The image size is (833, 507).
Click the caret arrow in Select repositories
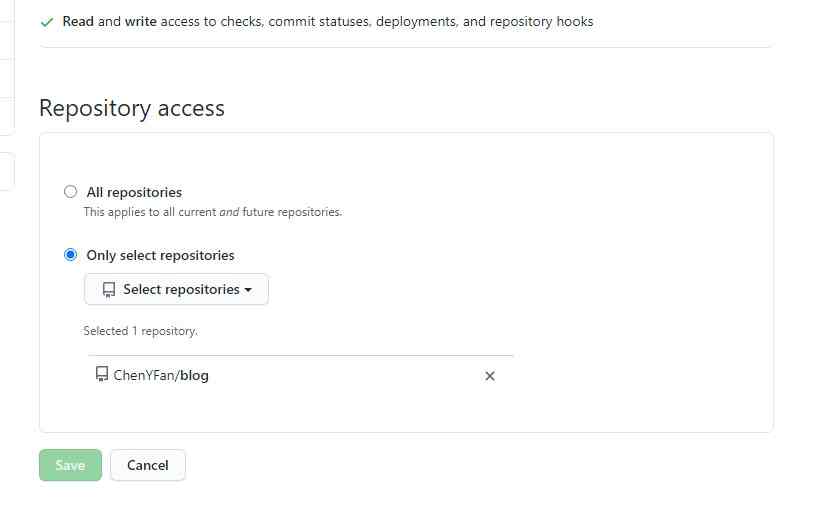[248, 290]
